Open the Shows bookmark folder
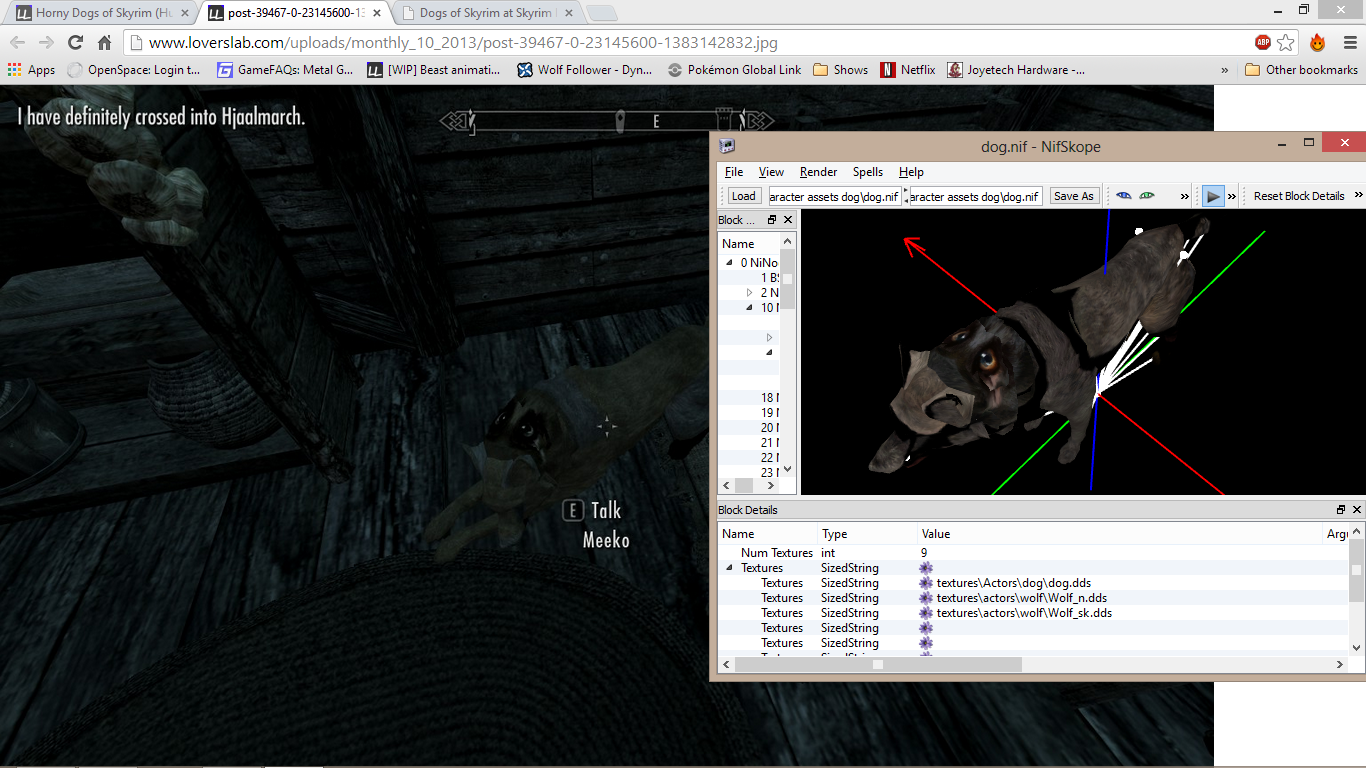 coord(841,70)
